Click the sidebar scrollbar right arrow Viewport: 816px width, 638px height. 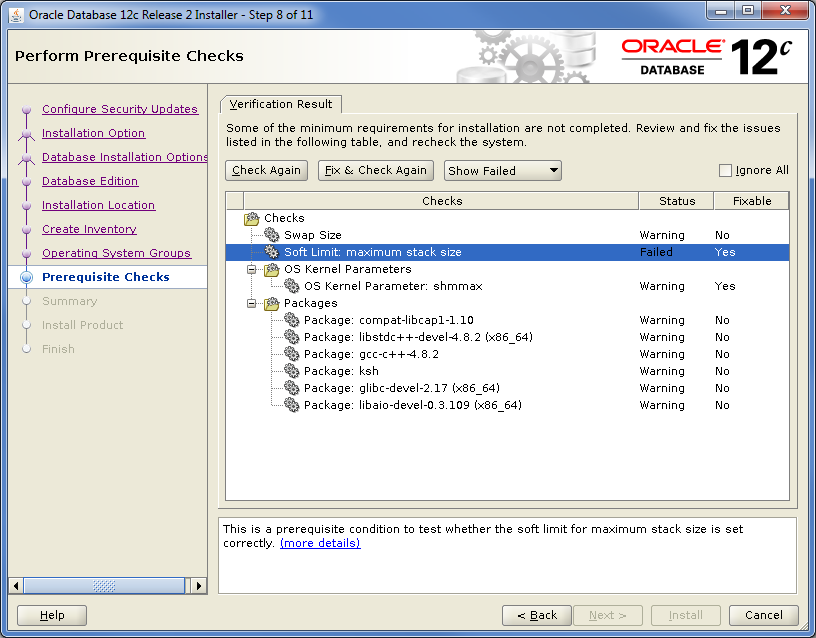click(x=198, y=586)
